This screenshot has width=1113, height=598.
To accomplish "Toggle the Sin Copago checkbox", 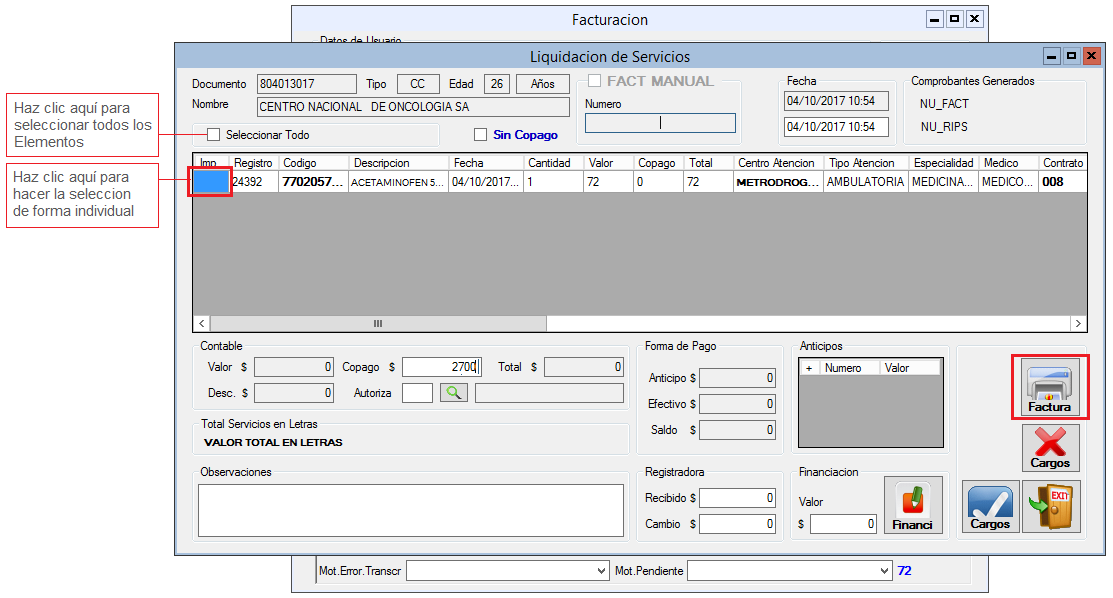I will (x=480, y=135).
